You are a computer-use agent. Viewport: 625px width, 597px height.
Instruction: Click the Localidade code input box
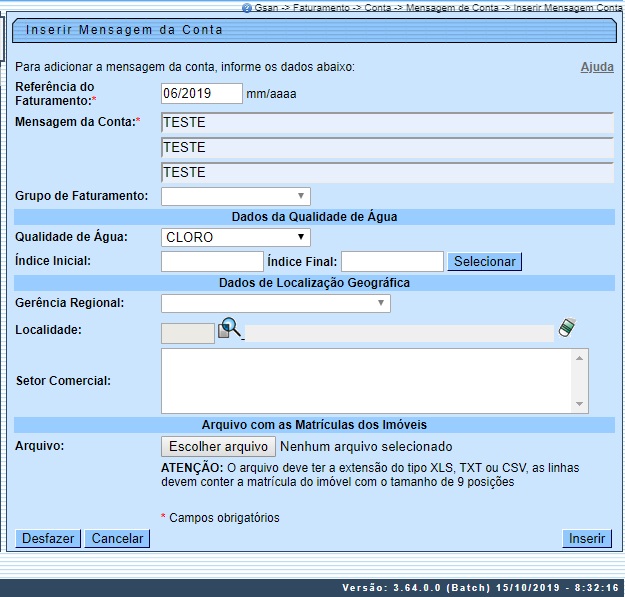point(187,333)
